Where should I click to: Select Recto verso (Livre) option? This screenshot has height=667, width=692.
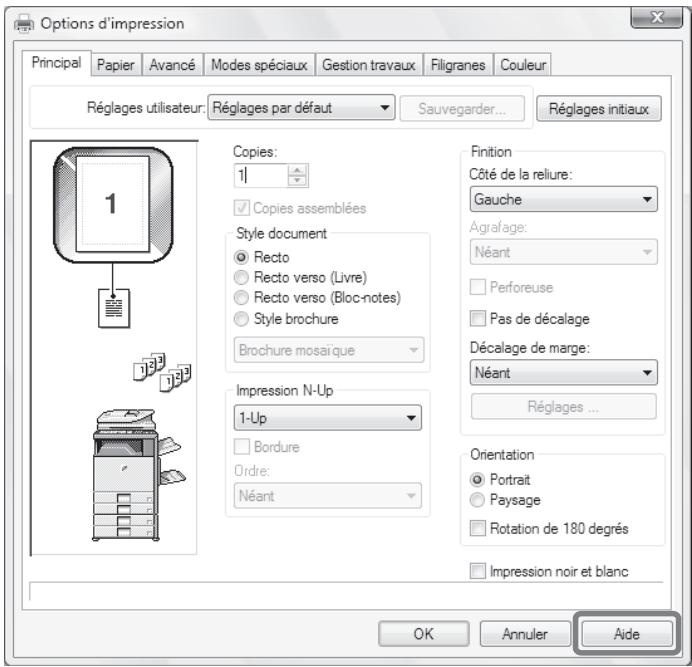click(241, 277)
